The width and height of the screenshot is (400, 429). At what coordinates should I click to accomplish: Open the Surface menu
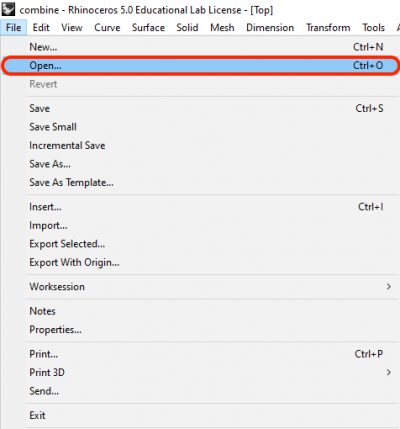pos(148,27)
